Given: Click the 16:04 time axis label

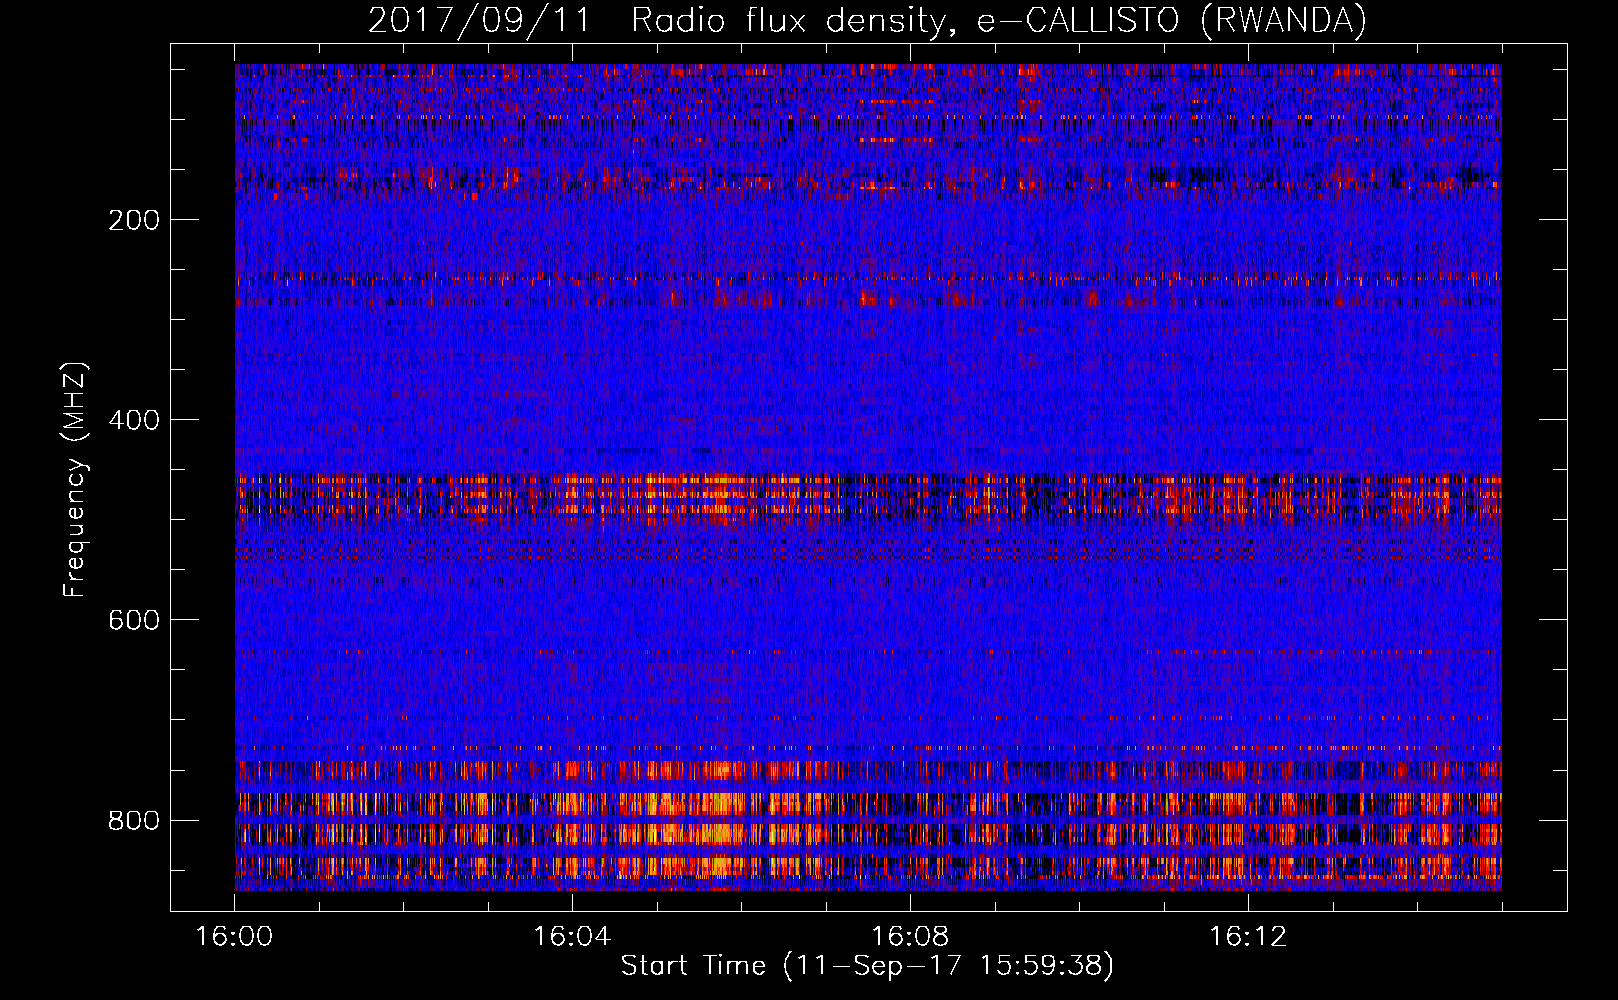Looking at the screenshot, I should tap(572, 937).
